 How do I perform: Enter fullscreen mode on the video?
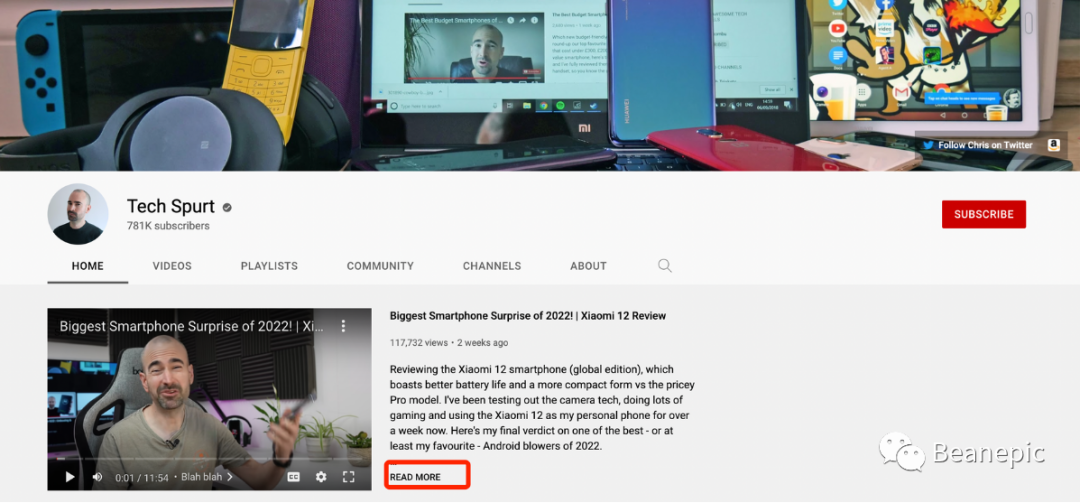349,477
